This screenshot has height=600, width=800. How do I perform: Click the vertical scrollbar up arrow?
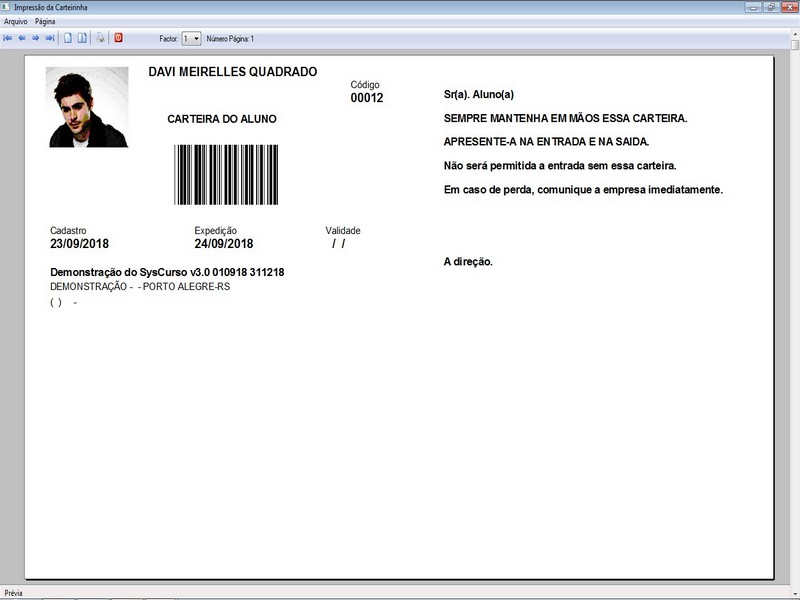pos(795,34)
